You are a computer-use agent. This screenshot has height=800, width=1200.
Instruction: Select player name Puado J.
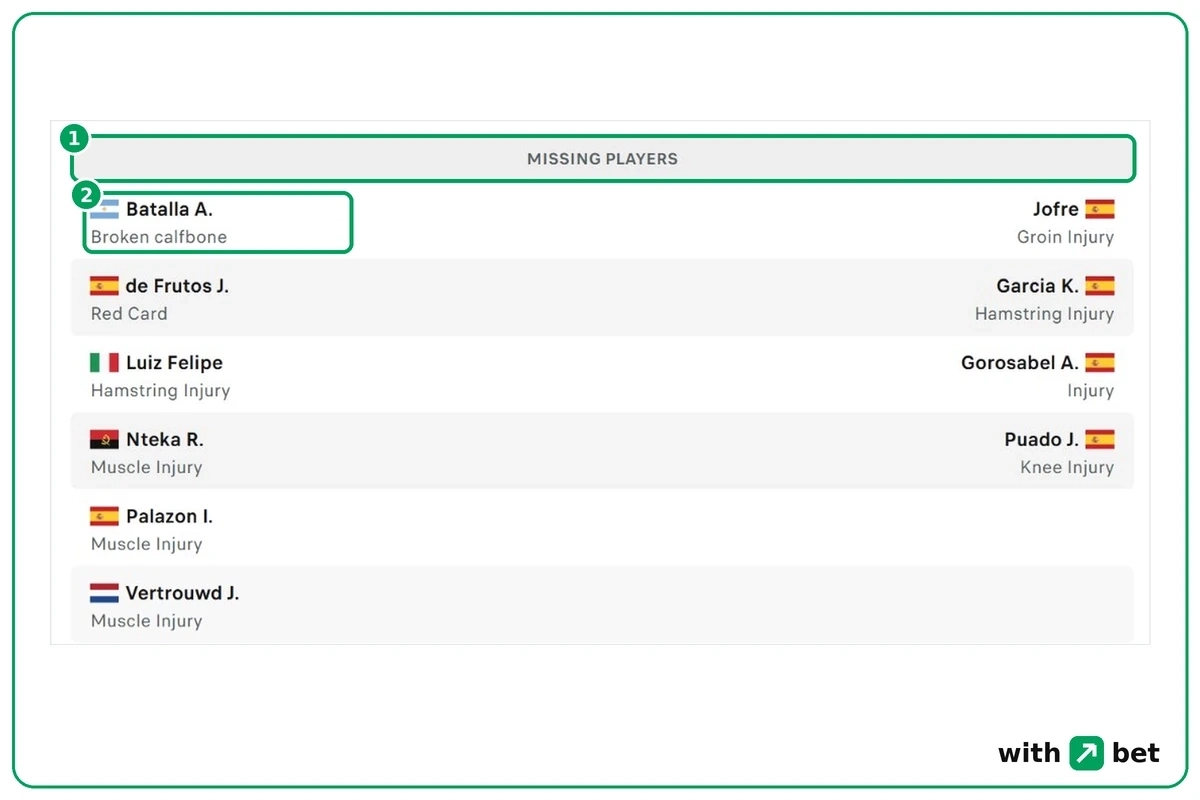(1042, 440)
